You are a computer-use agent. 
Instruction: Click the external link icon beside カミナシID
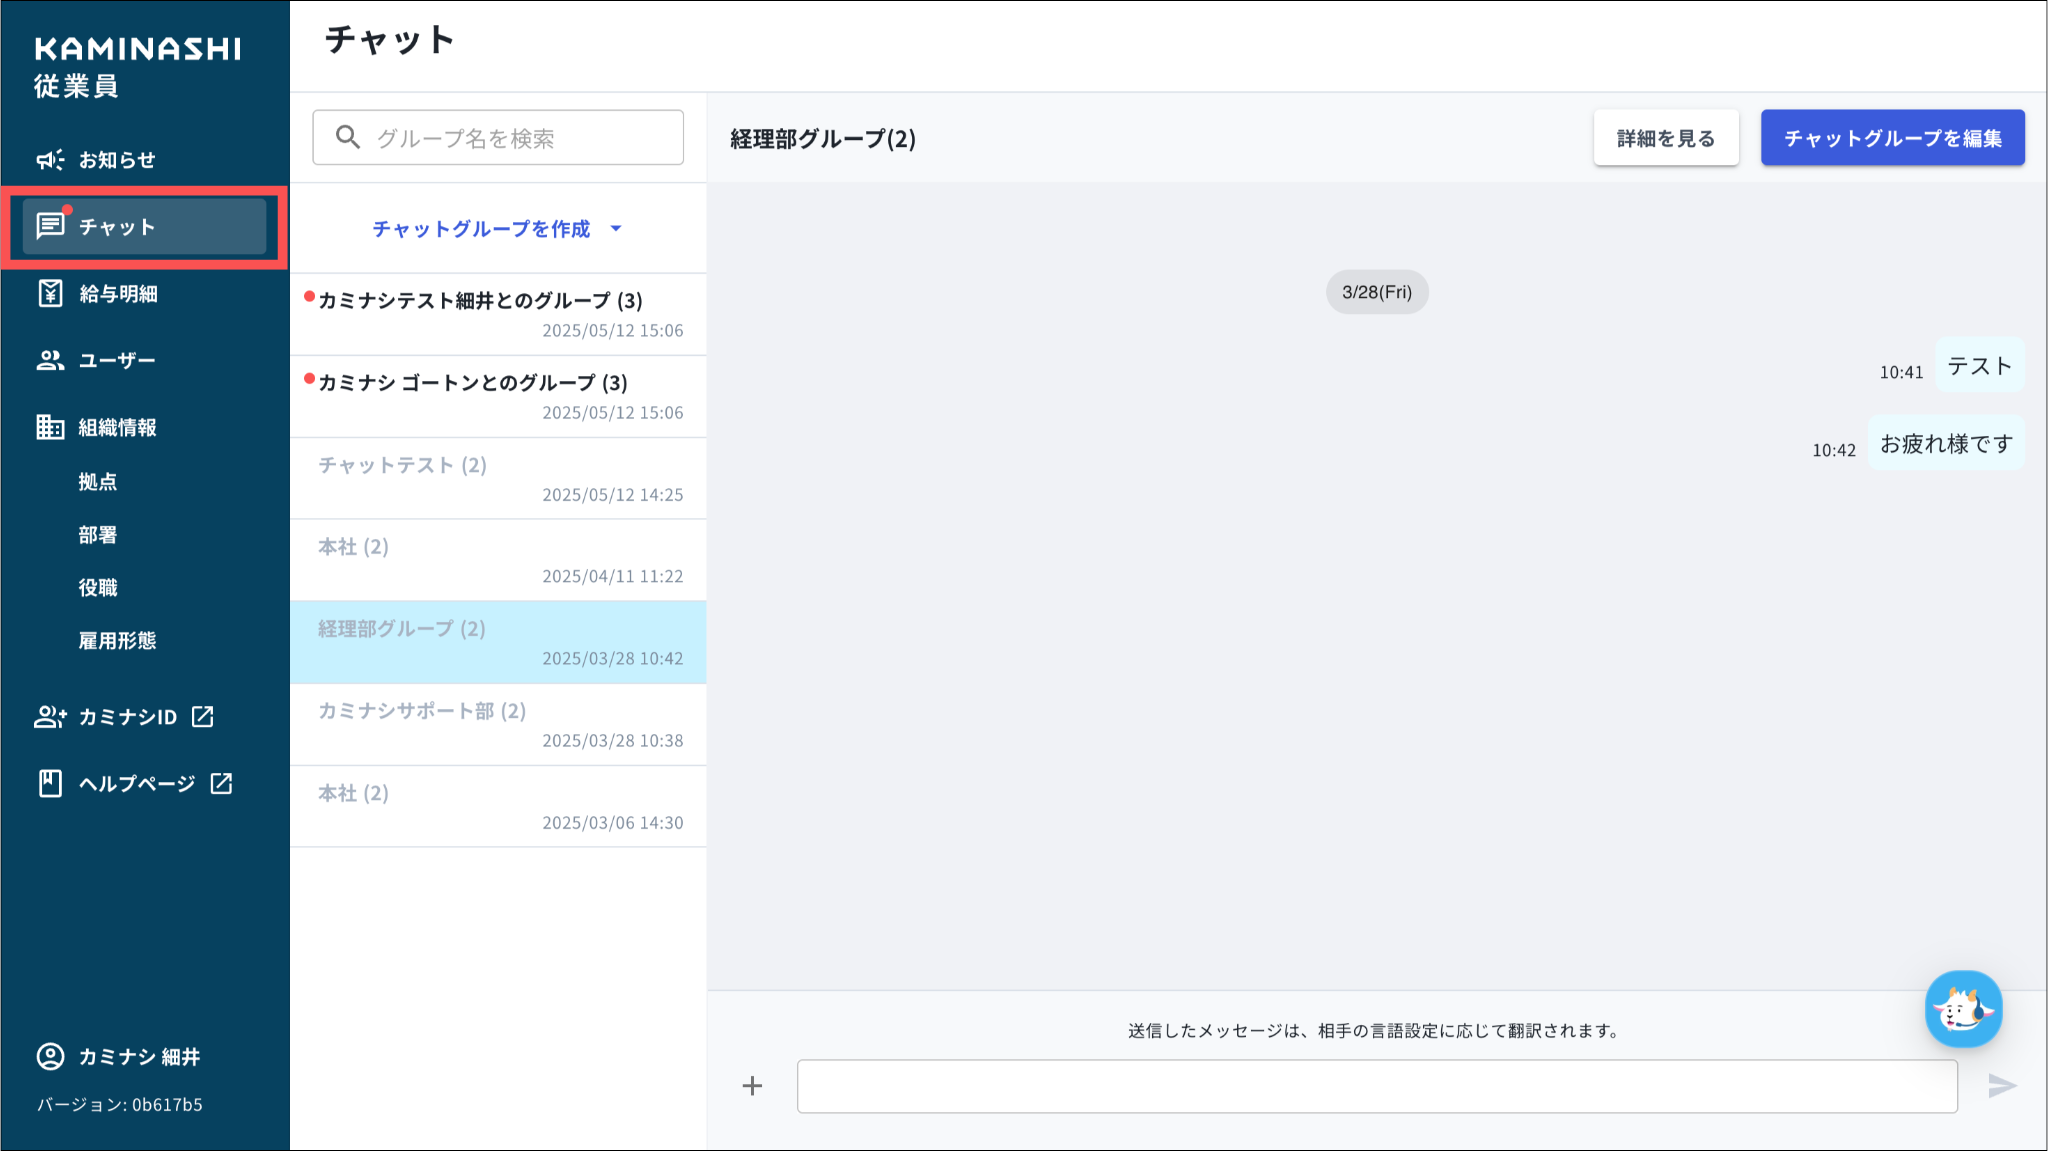[203, 716]
